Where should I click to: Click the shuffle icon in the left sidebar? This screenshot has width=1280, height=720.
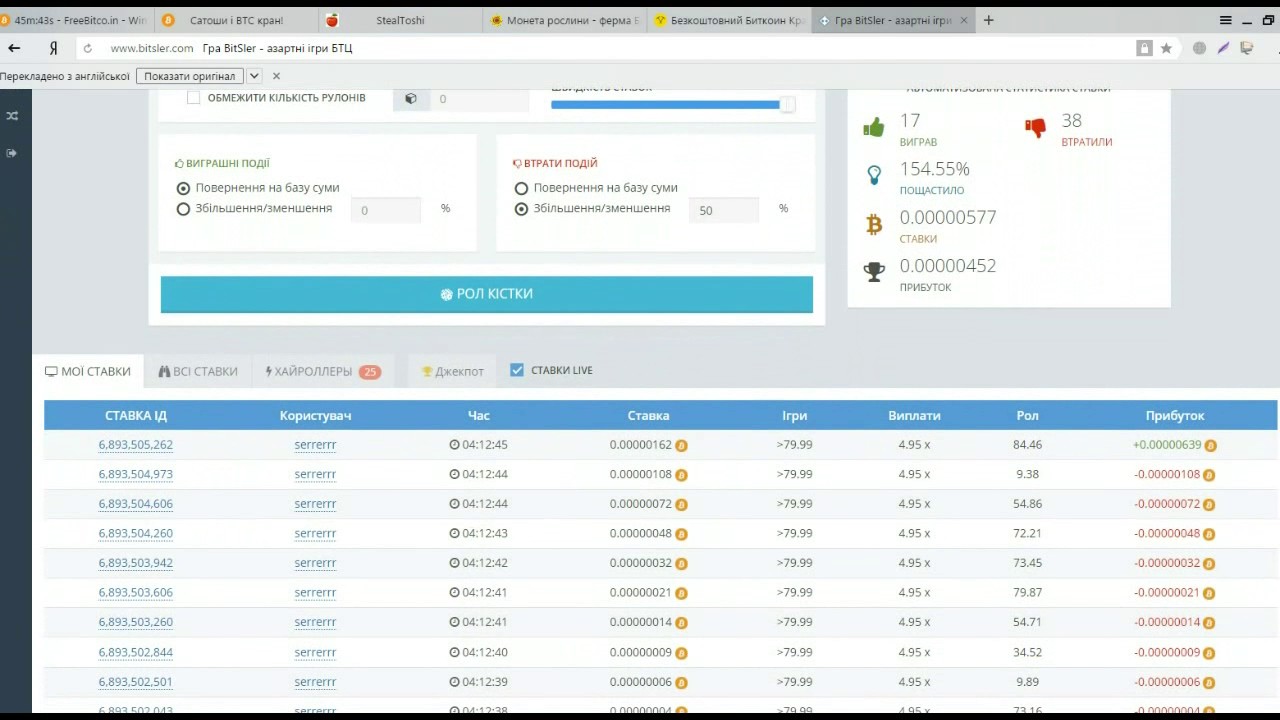12,116
